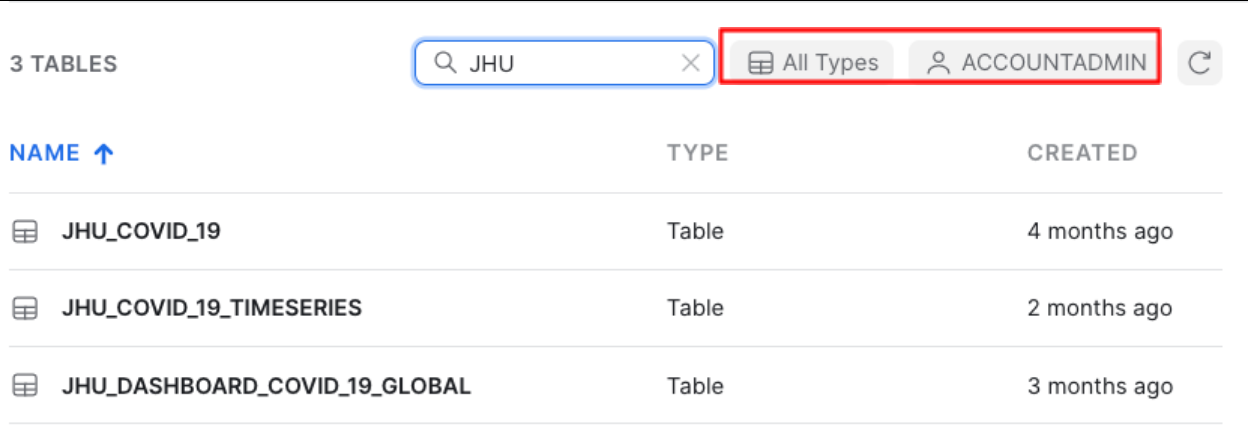This screenshot has height=432, width=1248.
Task: Open the JHU_COVID_19 table
Action: [141, 231]
